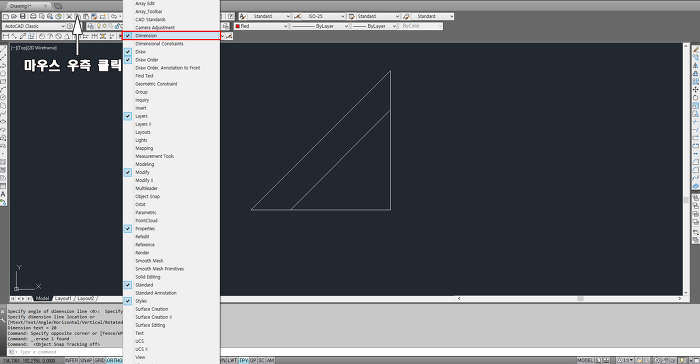Toggle INFER constraints in status bar
Viewport: 700px width, 364px height.
pyautogui.click(x=71, y=360)
